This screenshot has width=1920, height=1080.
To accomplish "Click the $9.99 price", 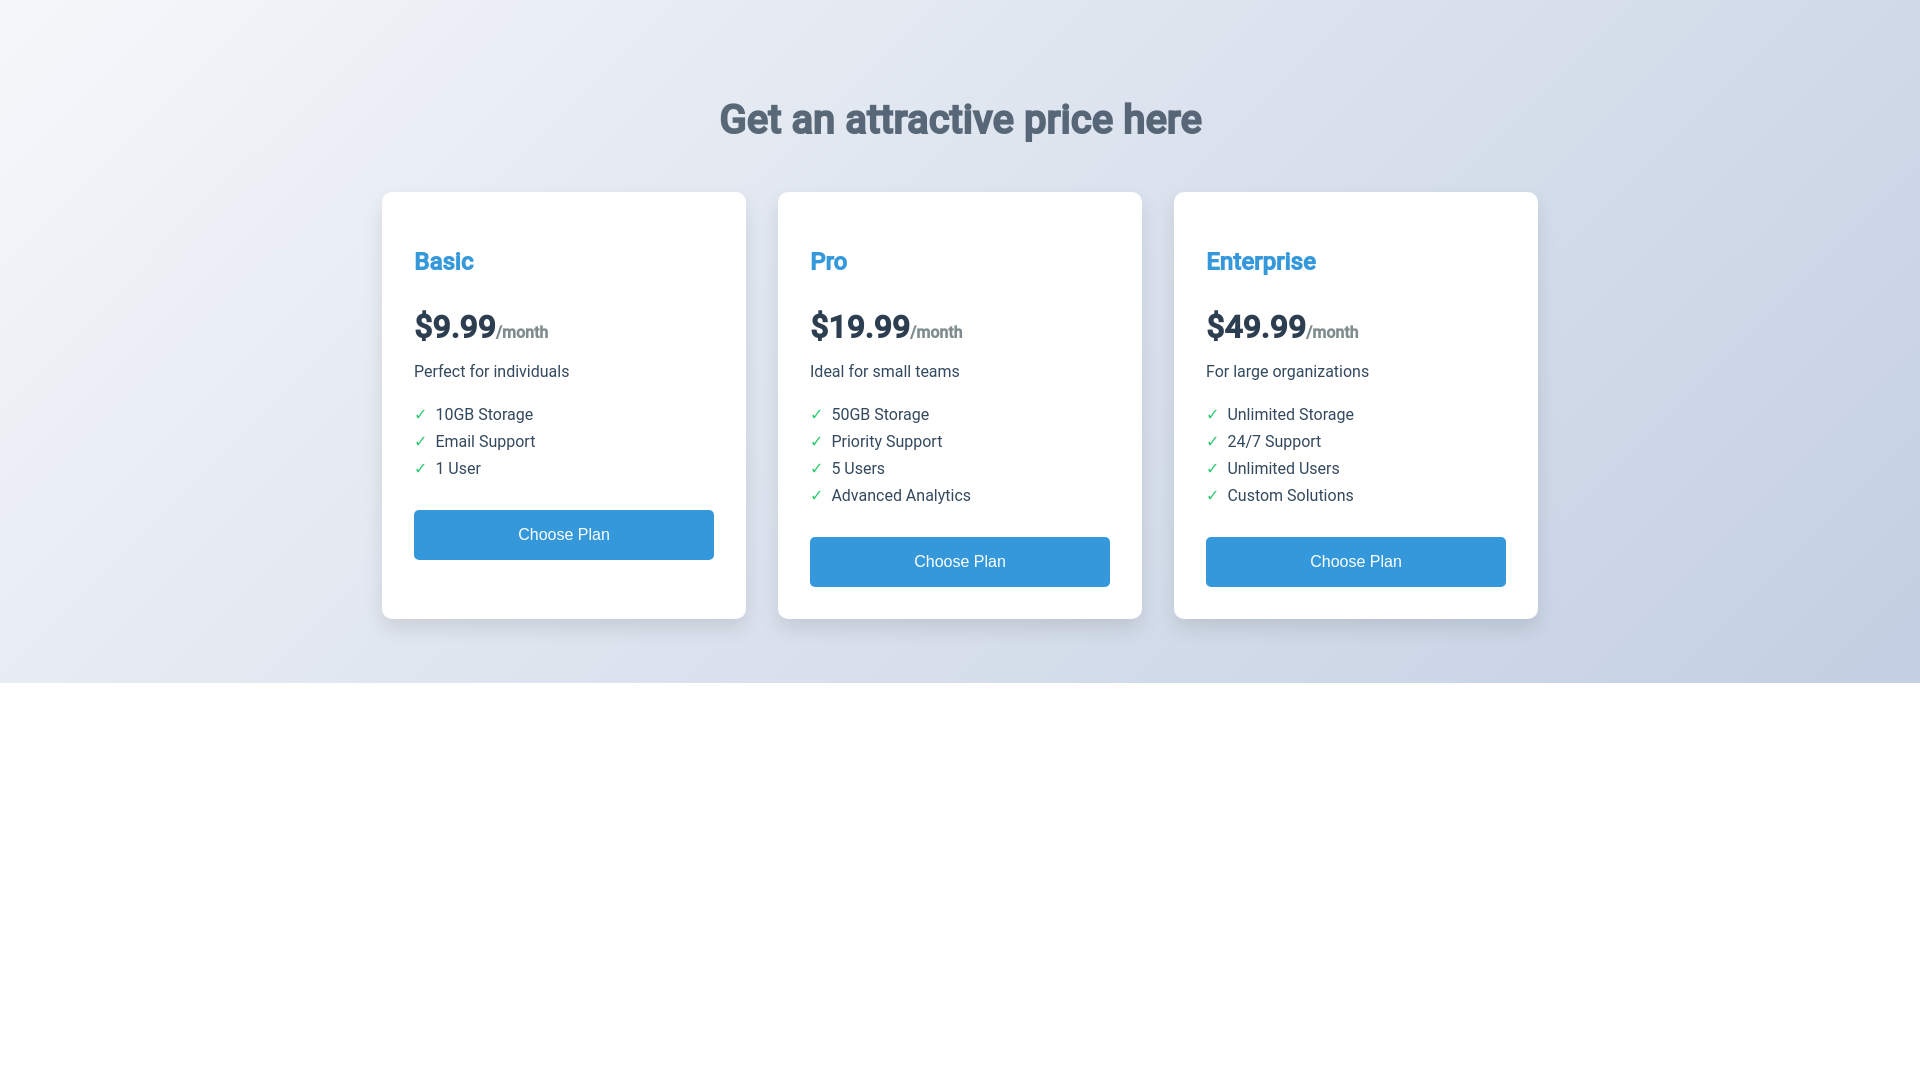I will tap(455, 327).
